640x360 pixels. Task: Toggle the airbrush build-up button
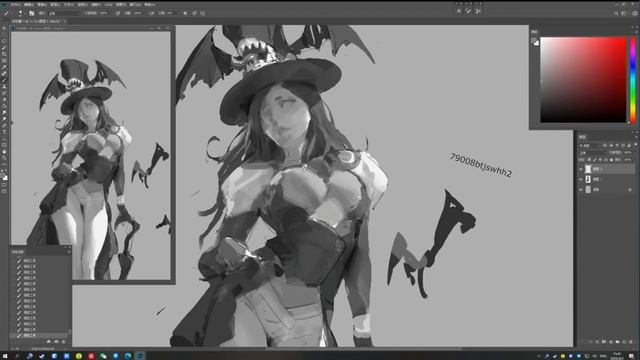pyautogui.click(x=151, y=13)
